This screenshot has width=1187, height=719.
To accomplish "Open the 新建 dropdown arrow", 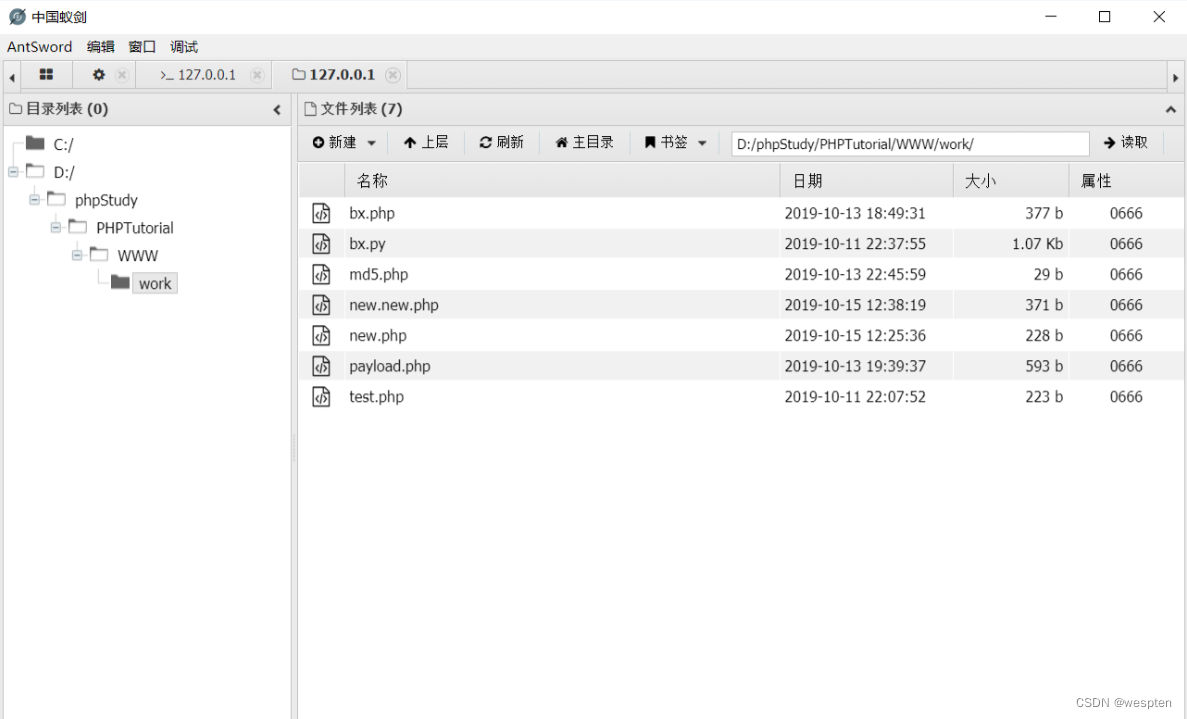I will coord(372,143).
